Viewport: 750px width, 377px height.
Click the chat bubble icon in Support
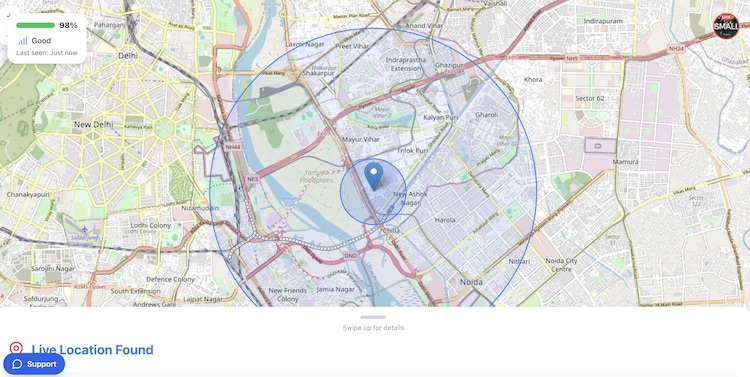[x=17, y=364]
